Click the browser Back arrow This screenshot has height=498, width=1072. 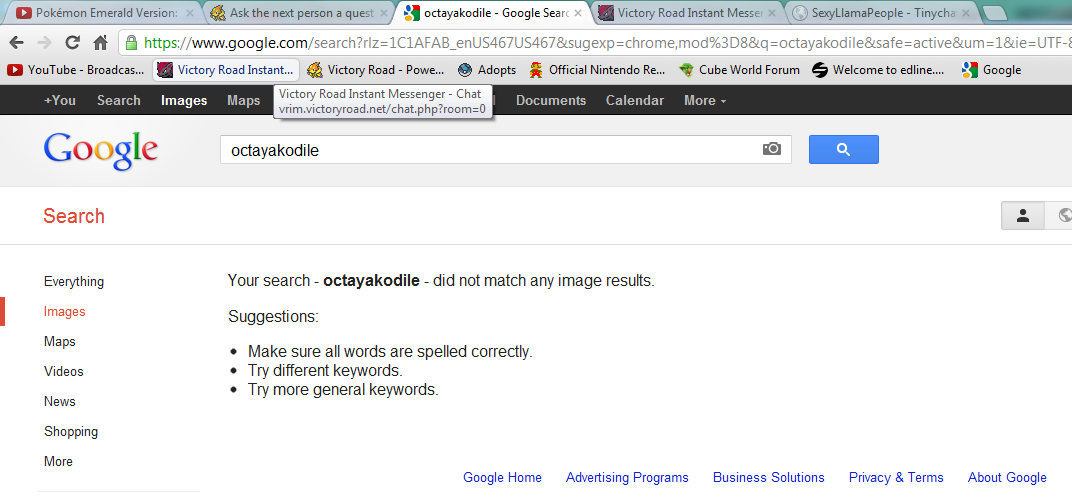coord(16,42)
